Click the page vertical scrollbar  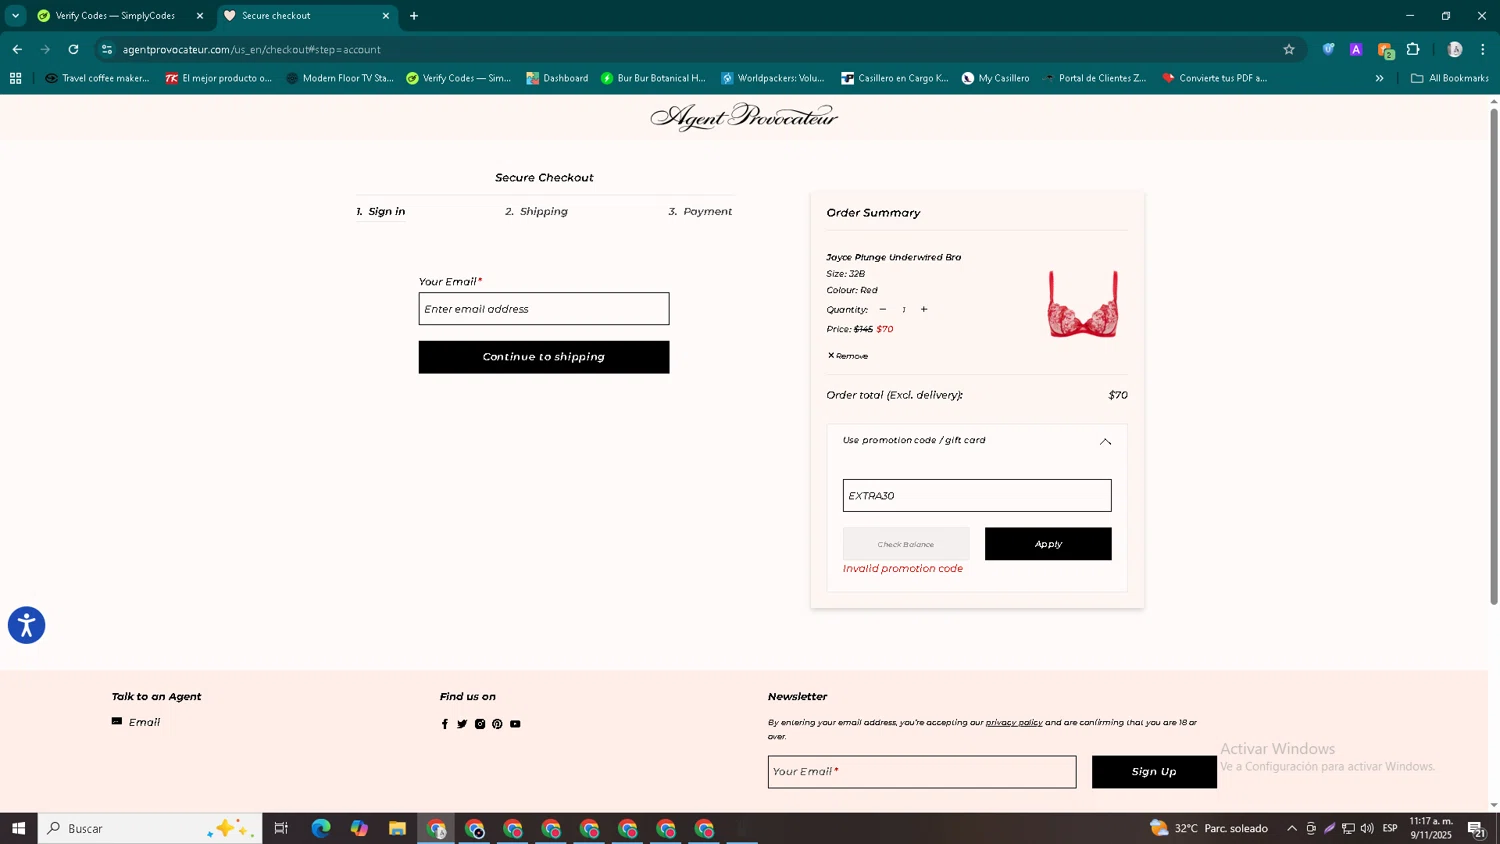1494,355
